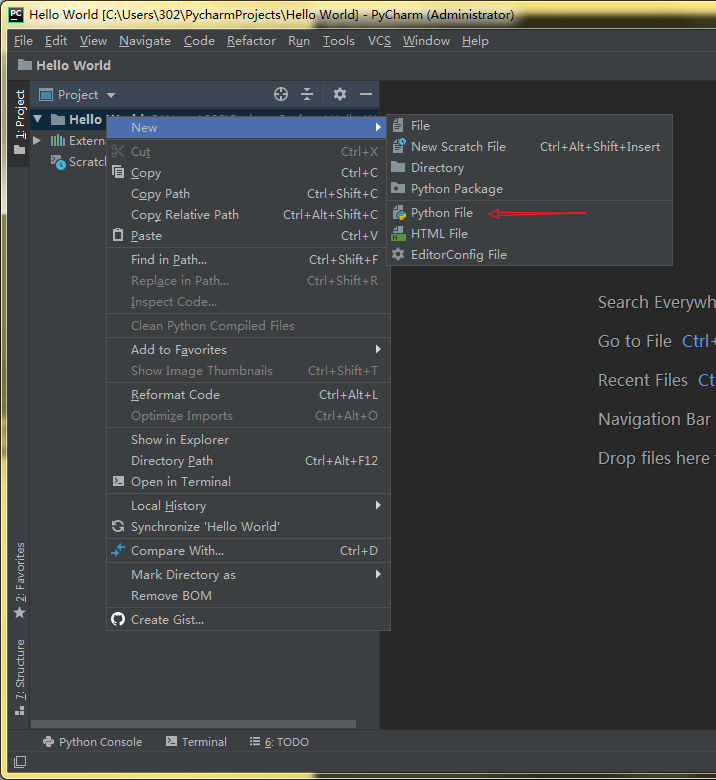Expand the External Libraries tree node

click(x=37, y=140)
